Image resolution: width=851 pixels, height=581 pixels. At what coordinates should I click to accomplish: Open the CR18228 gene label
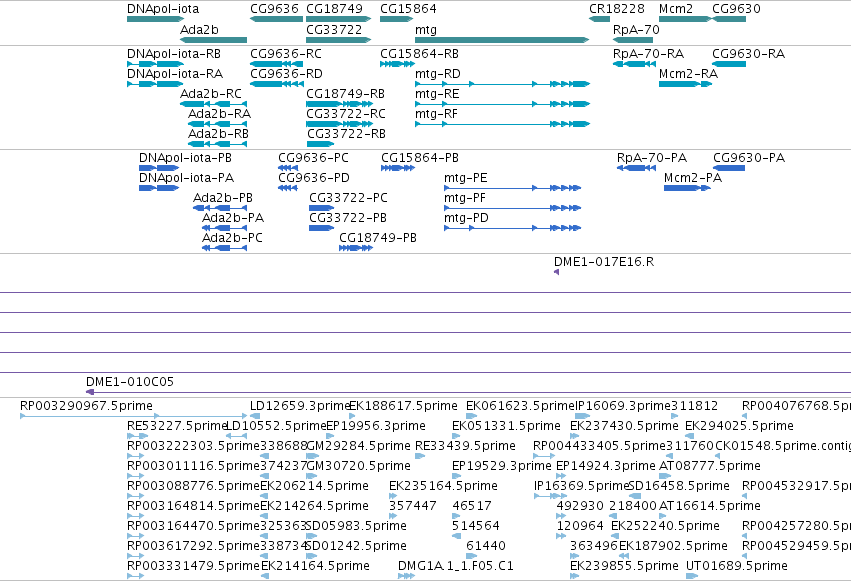point(617,9)
